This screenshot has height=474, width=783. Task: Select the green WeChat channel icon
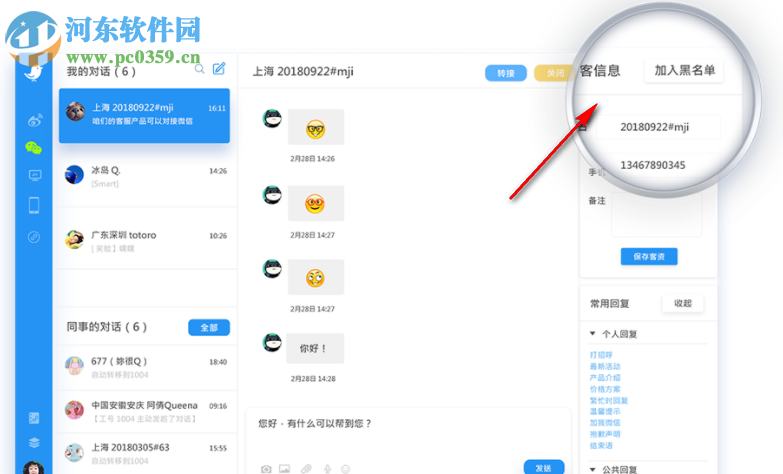33,147
